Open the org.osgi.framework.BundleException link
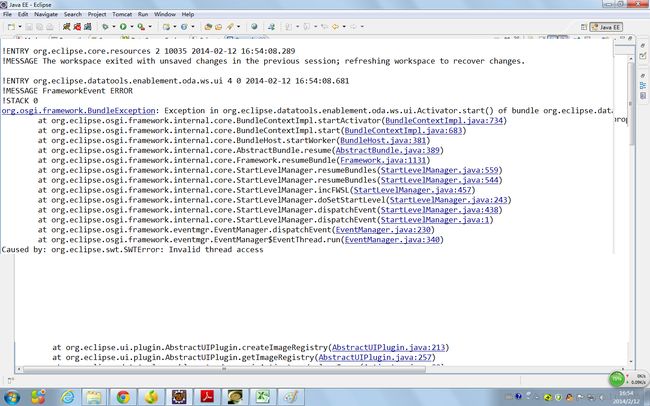 pos(78,111)
